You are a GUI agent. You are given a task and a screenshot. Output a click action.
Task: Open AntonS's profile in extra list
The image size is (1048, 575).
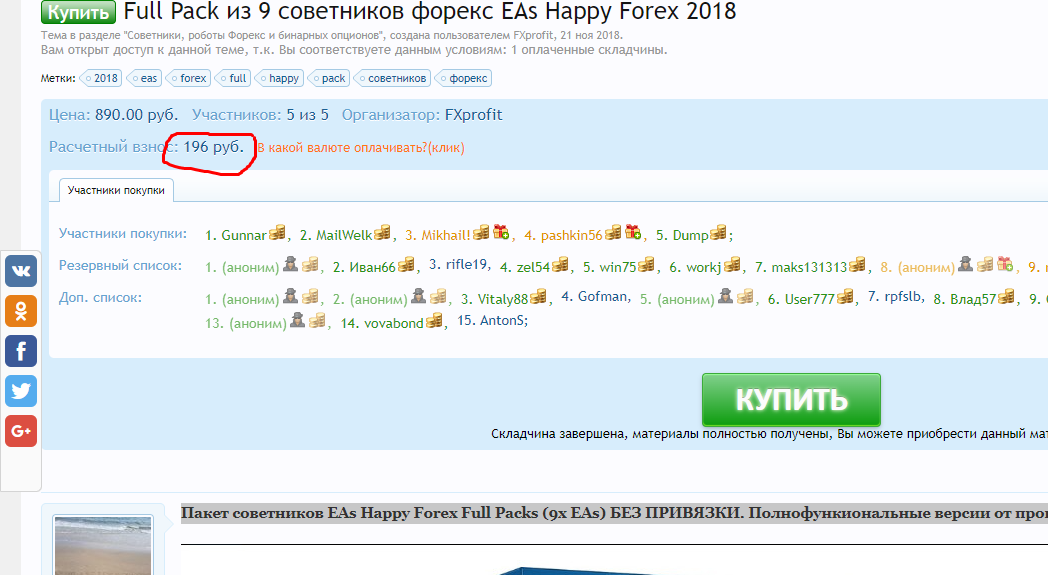coord(502,321)
